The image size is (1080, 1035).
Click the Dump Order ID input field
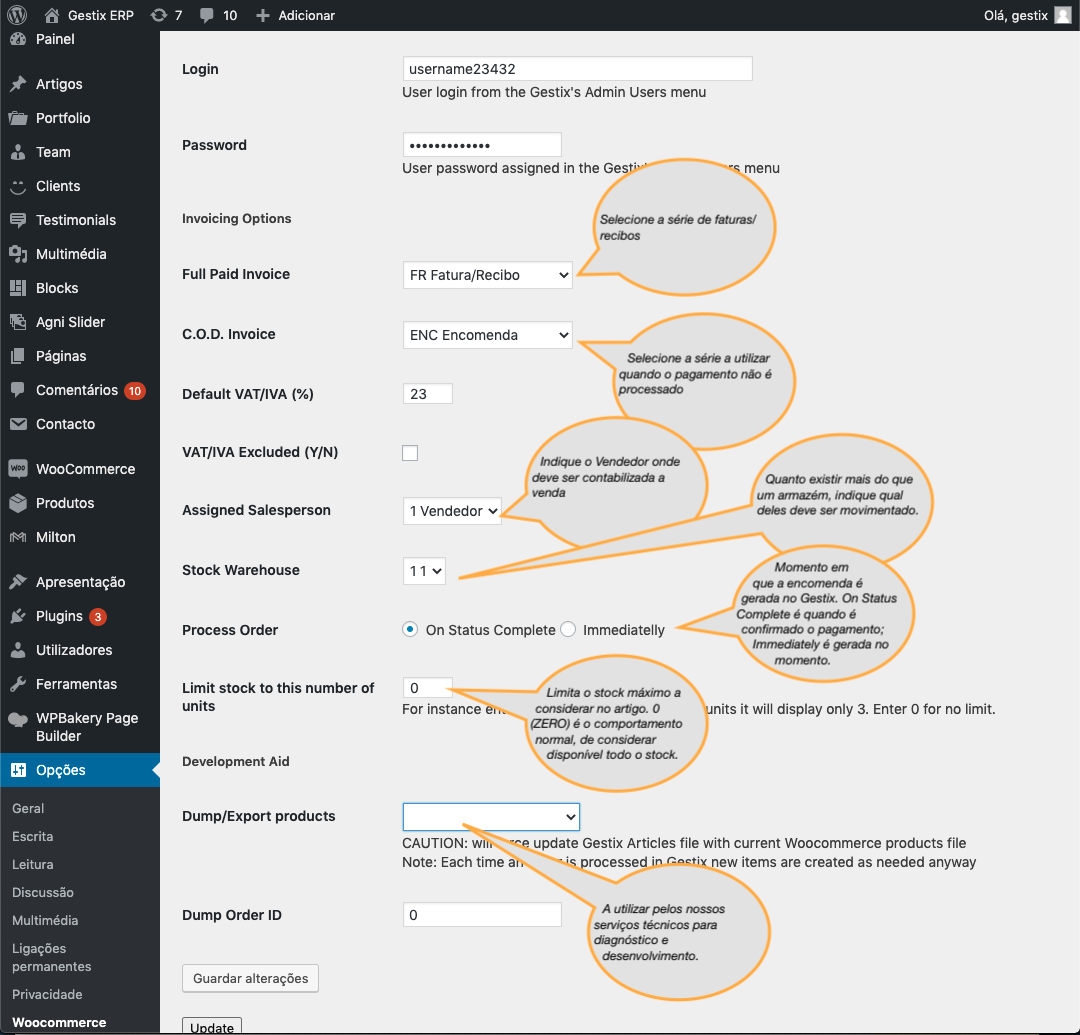[x=482, y=915]
